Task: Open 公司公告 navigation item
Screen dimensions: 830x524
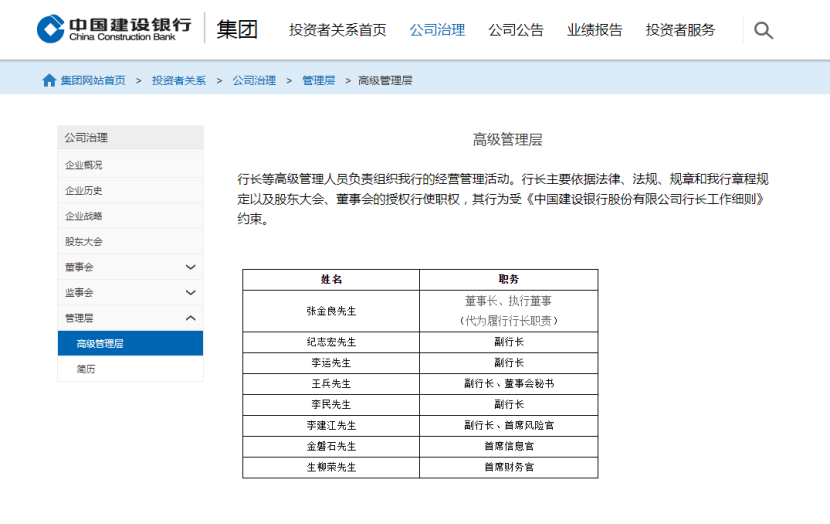Action: (516, 30)
